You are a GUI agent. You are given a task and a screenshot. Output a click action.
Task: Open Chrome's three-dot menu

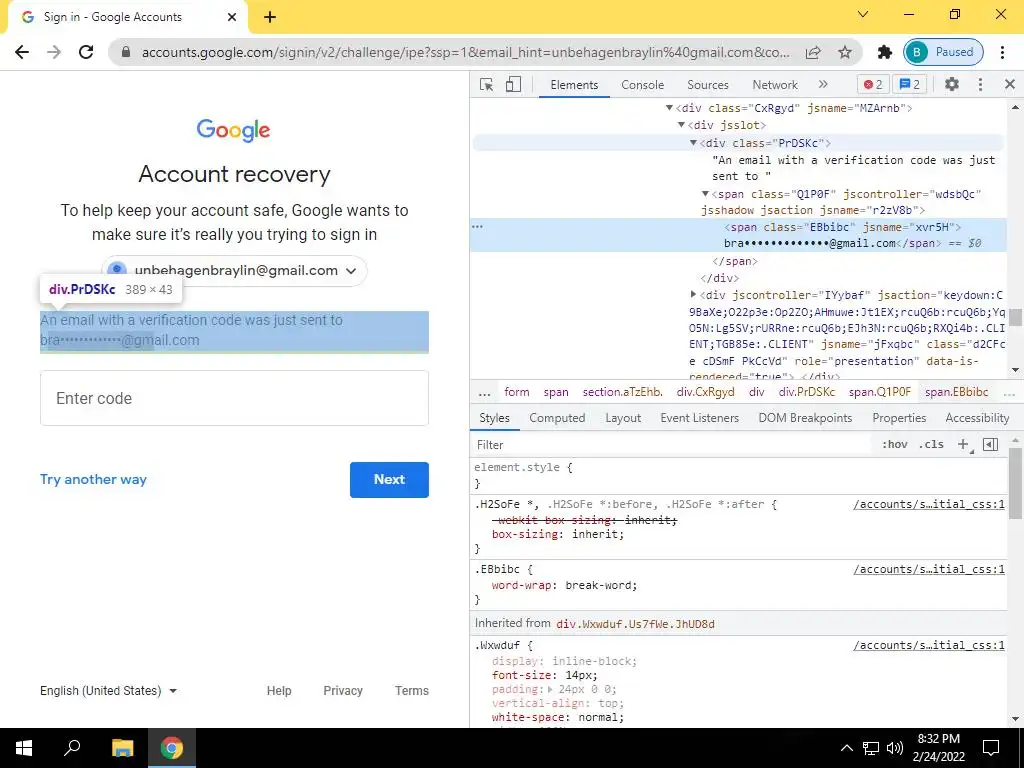tap(1002, 52)
